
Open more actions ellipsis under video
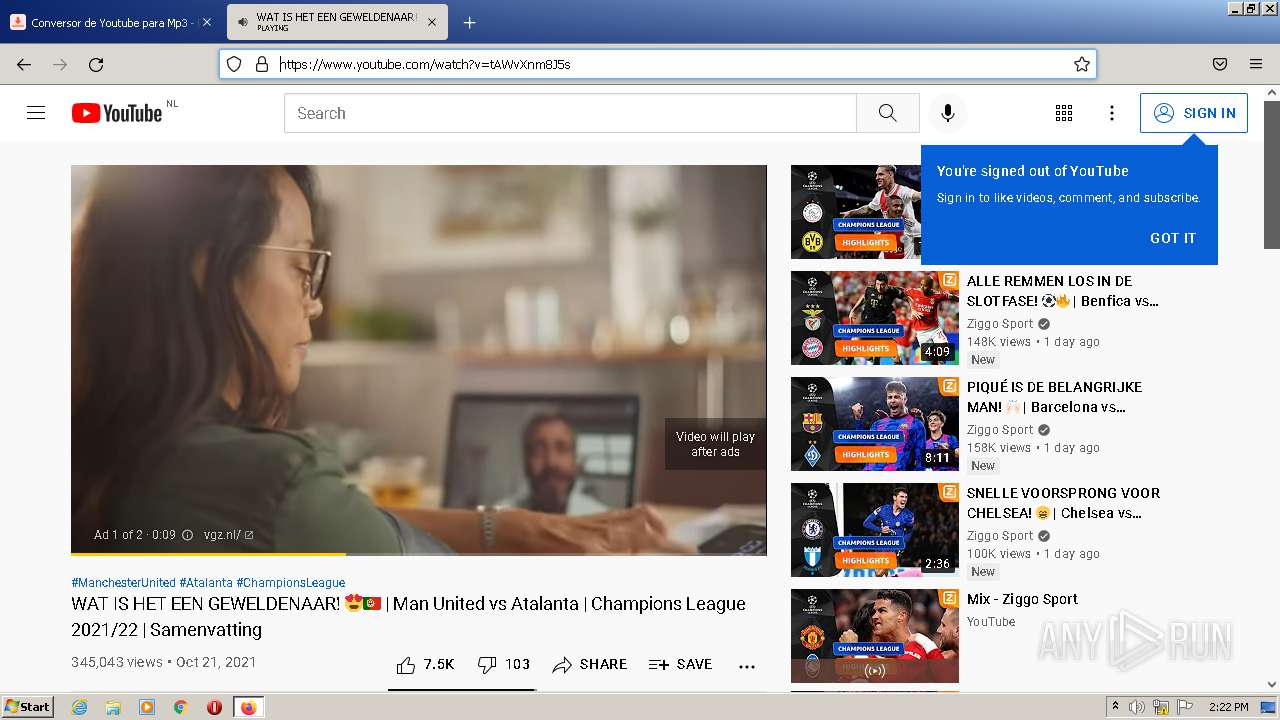pyautogui.click(x=747, y=666)
